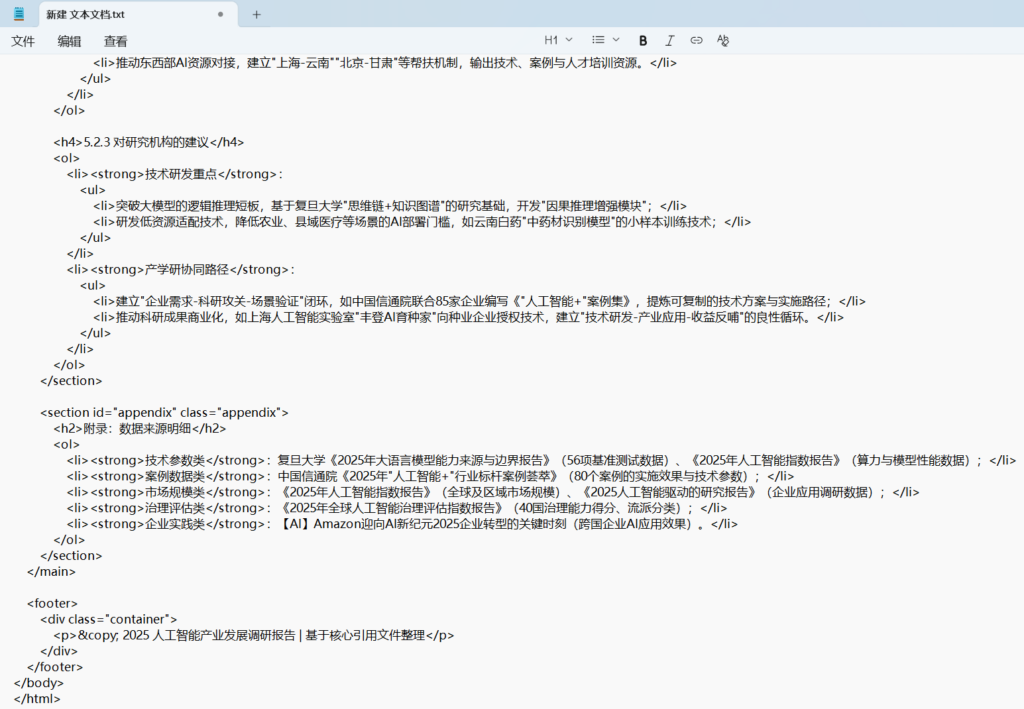The height and width of the screenshot is (709, 1024).
Task: Click the section id="appendix" opening tag
Action: pyautogui.click(x=164, y=412)
